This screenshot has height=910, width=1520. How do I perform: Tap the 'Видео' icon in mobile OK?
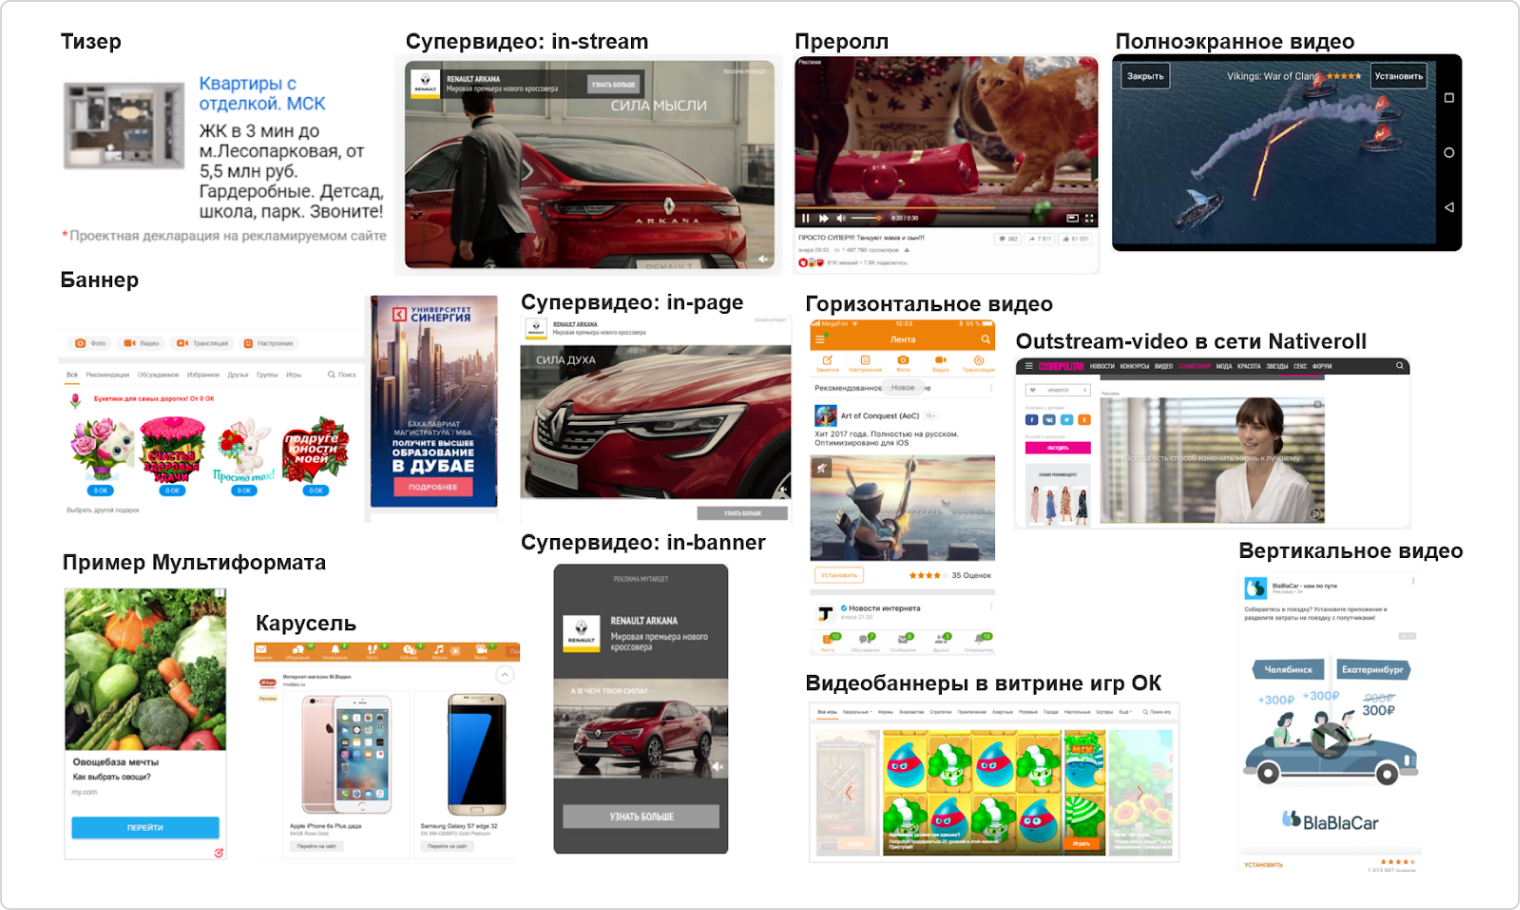pos(940,363)
